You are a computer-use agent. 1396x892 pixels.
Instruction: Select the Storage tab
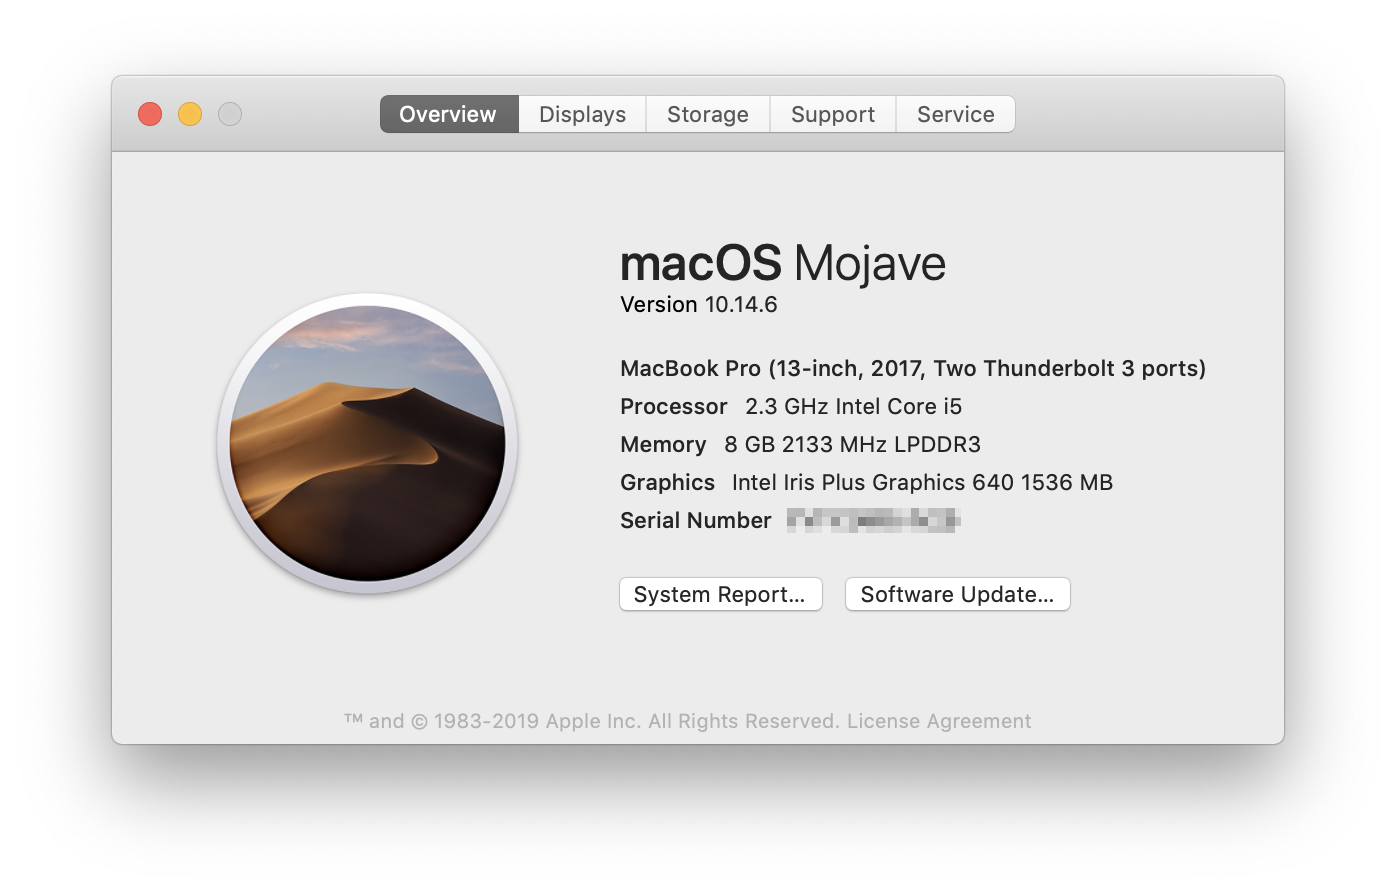point(707,114)
